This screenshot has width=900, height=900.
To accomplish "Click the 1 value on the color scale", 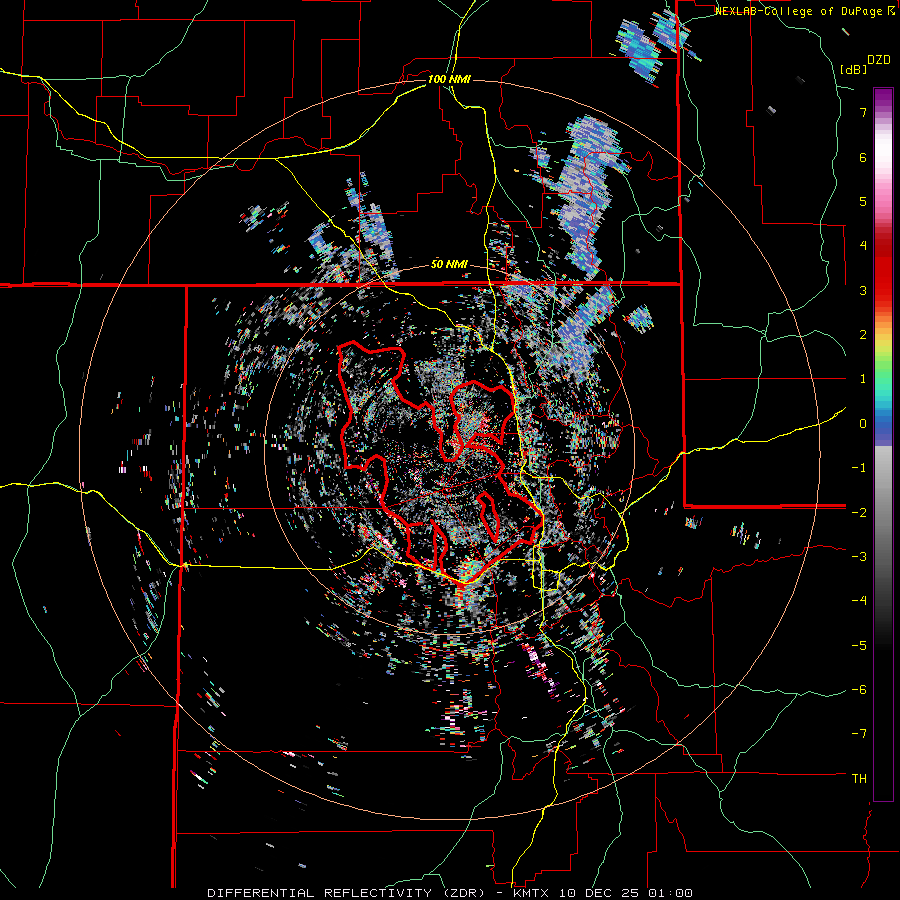I will (x=863, y=379).
